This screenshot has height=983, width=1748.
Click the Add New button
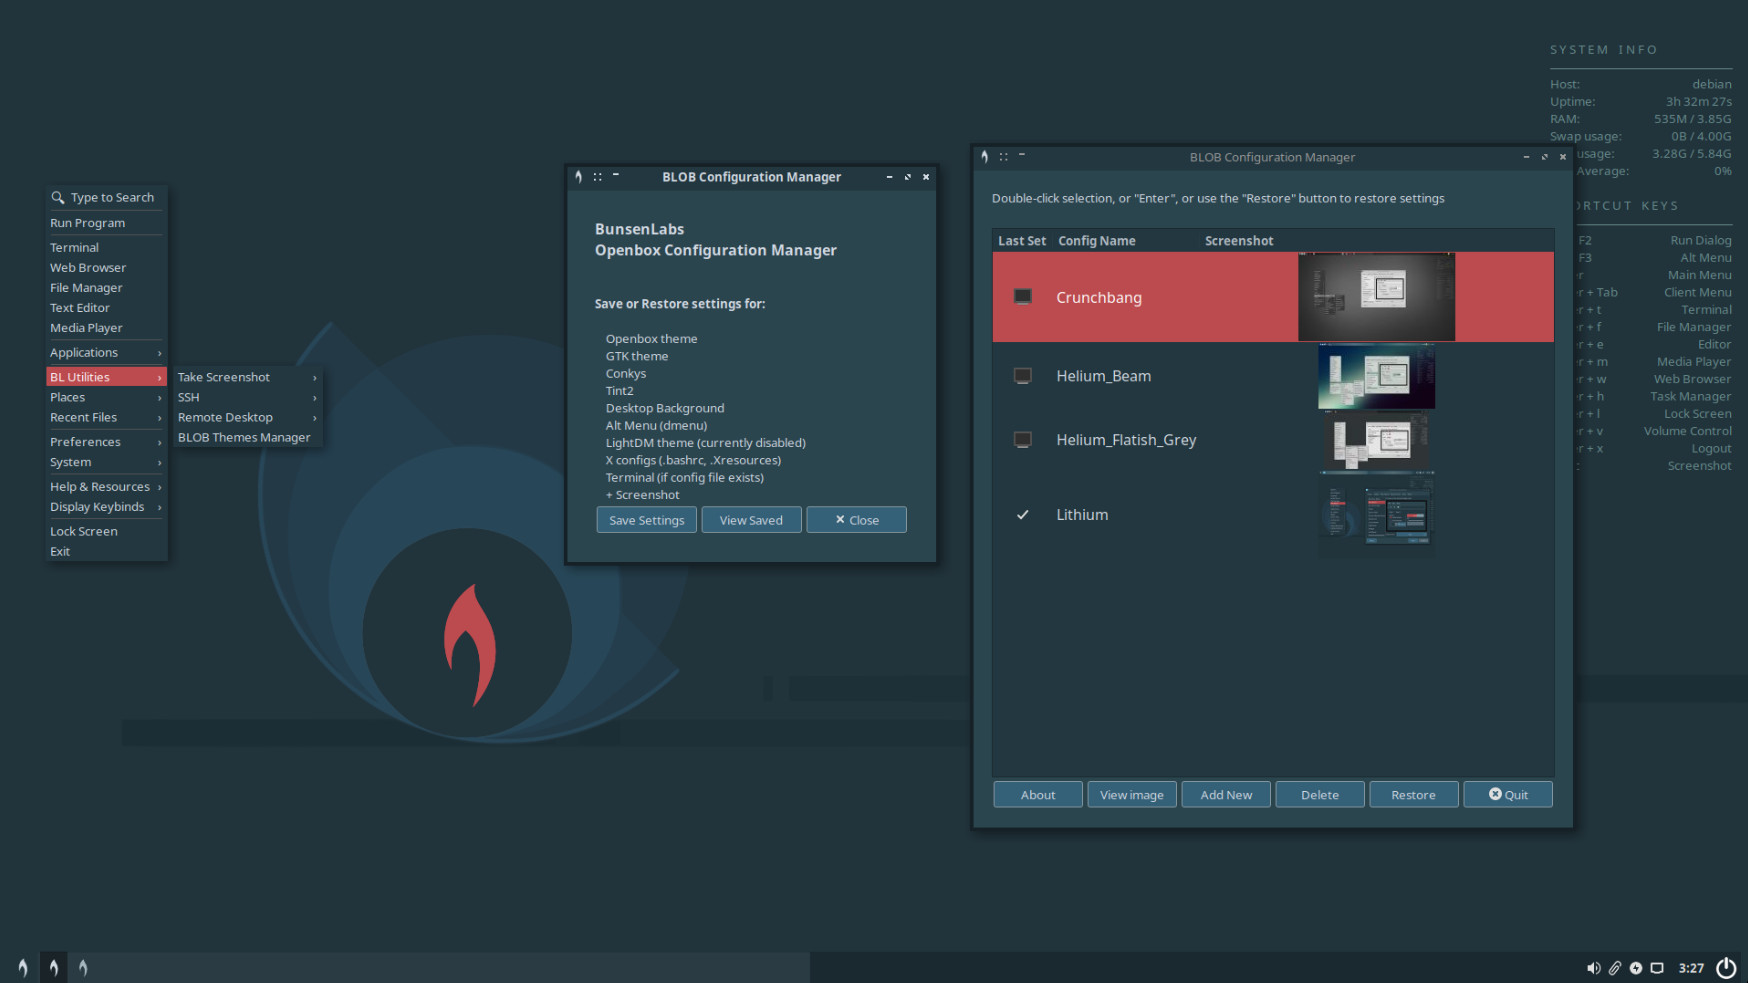(1226, 795)
